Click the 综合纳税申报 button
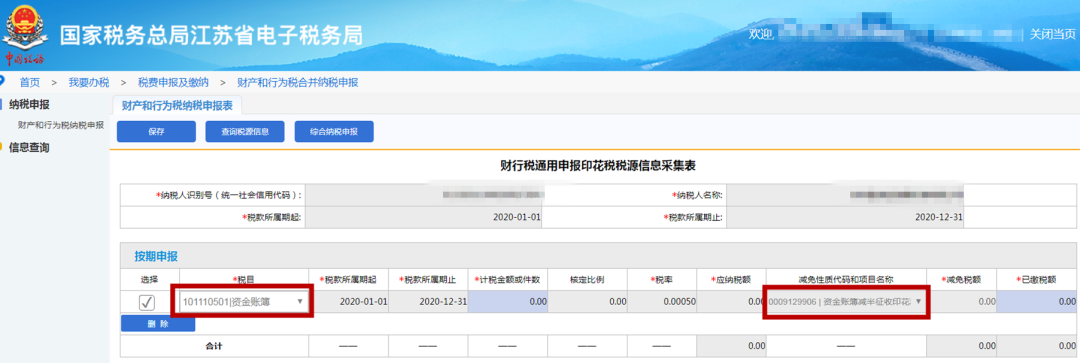This screenshot has width=1080, height=363. (x=334, y=132)
